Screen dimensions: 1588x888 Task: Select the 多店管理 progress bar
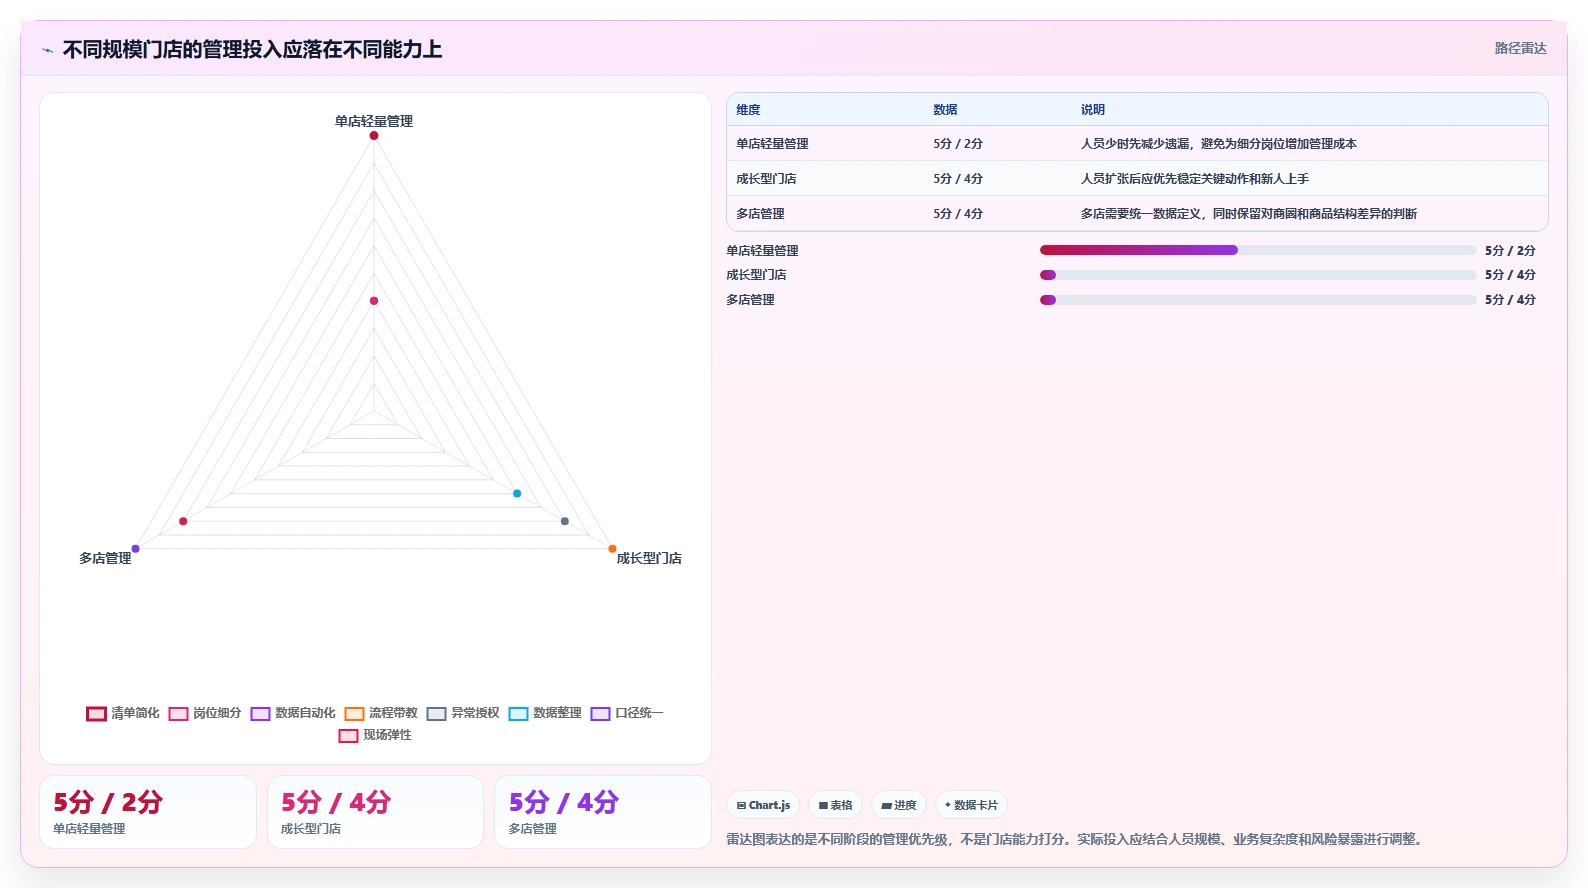(x=1258, y=300)
